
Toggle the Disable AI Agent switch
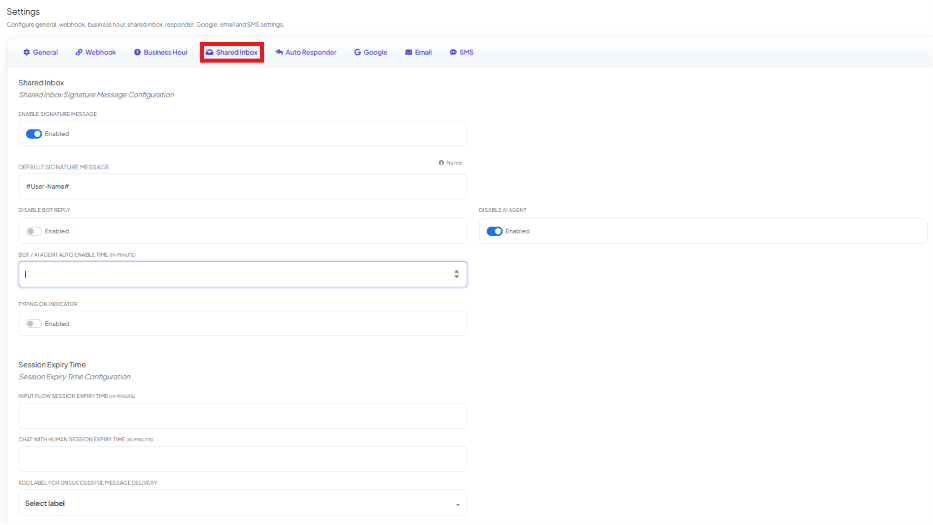pos(494,231)
